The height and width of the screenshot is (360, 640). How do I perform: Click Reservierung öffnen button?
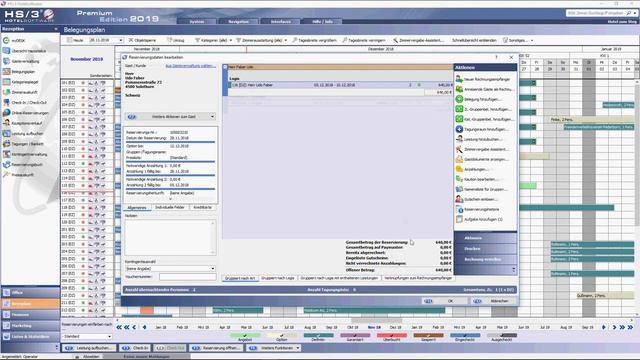coord(216,348)
